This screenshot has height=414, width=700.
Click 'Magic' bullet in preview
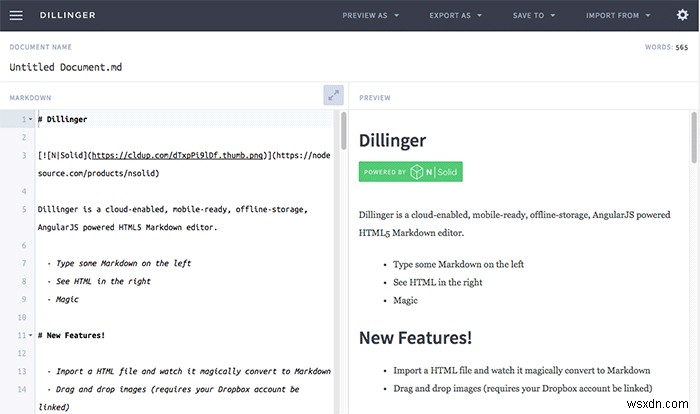click(x=405, y=300)
